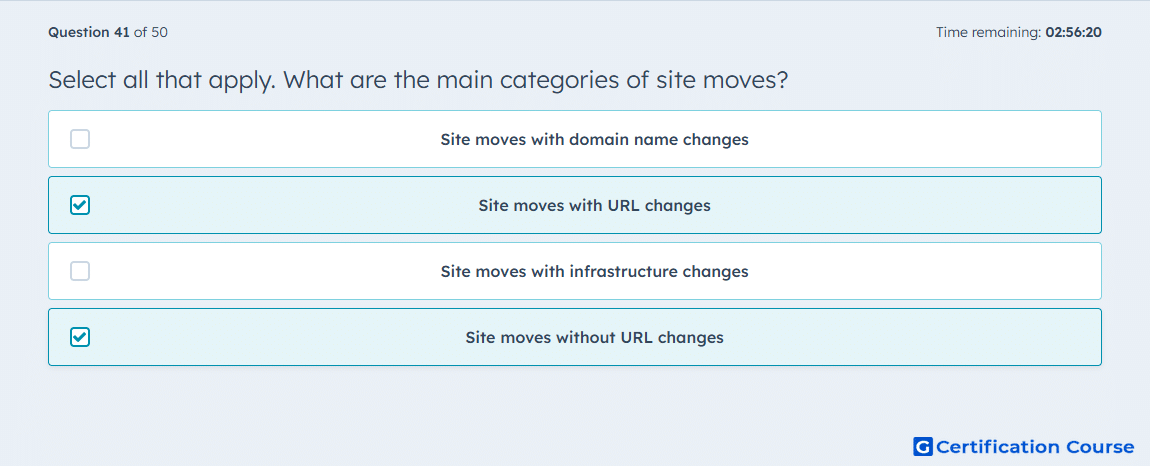Click empty right side of infrastructure option card
The width and height of the screenshot is (1150, 466).
coord(924,271)
